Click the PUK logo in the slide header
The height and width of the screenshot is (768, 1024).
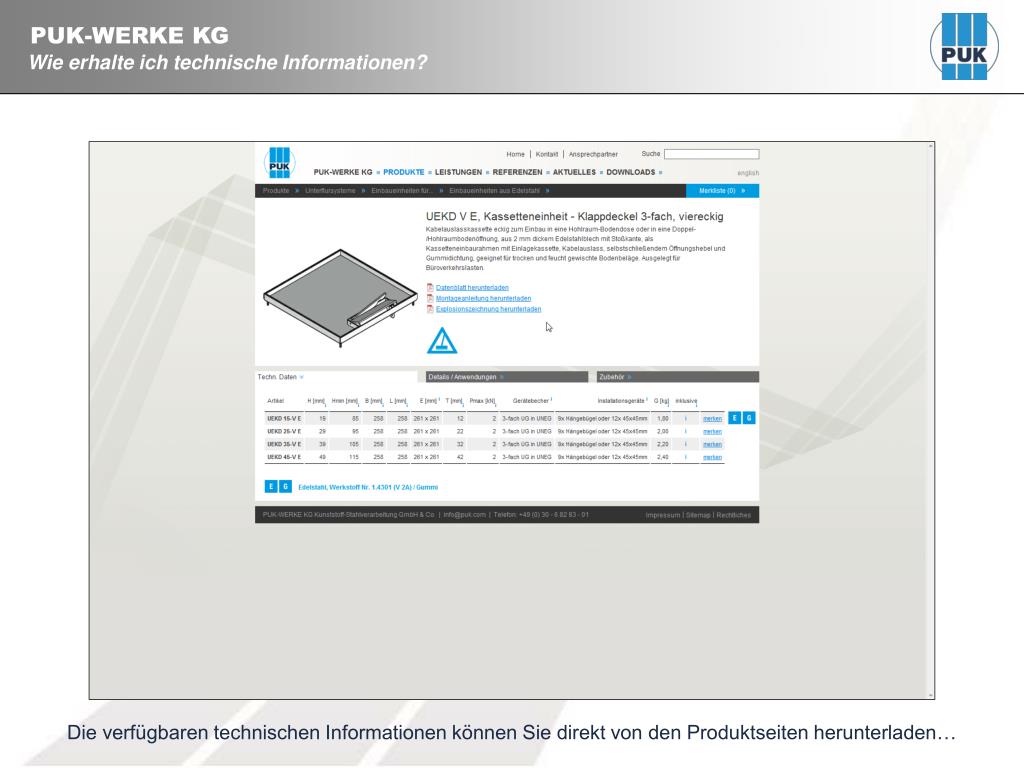point(964,46)
